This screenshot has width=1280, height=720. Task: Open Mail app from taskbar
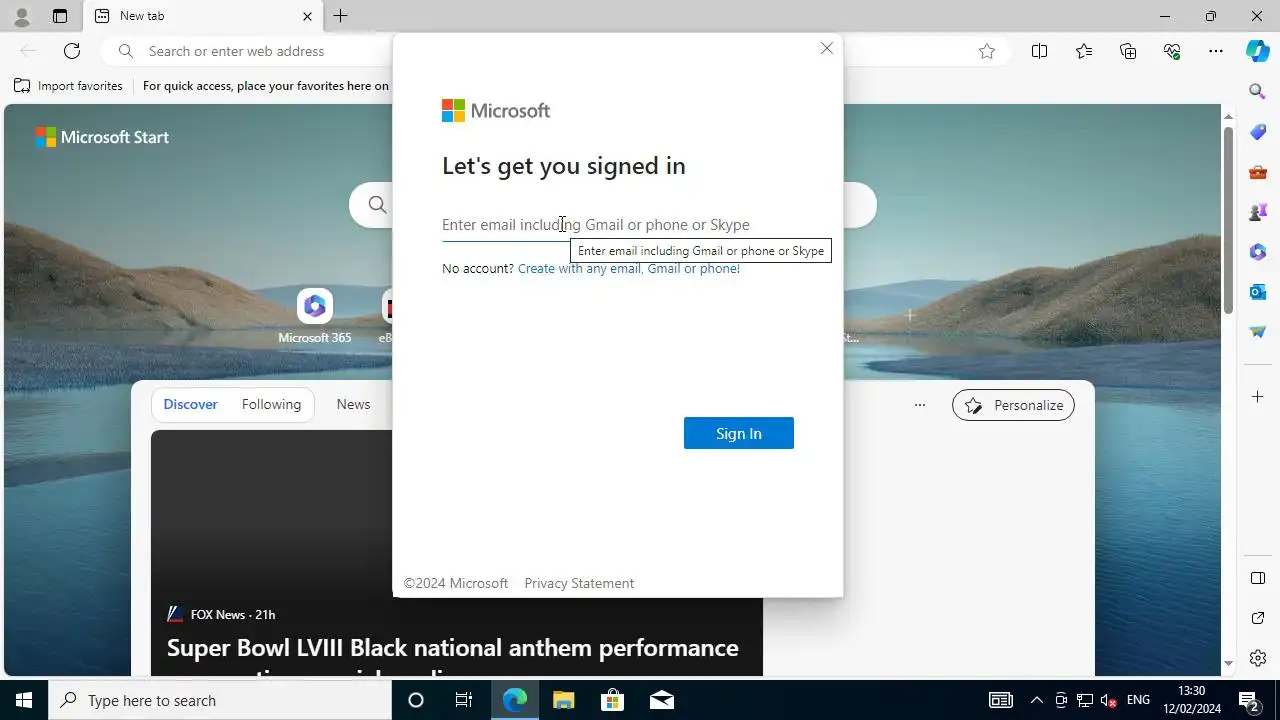coord(661,700)
